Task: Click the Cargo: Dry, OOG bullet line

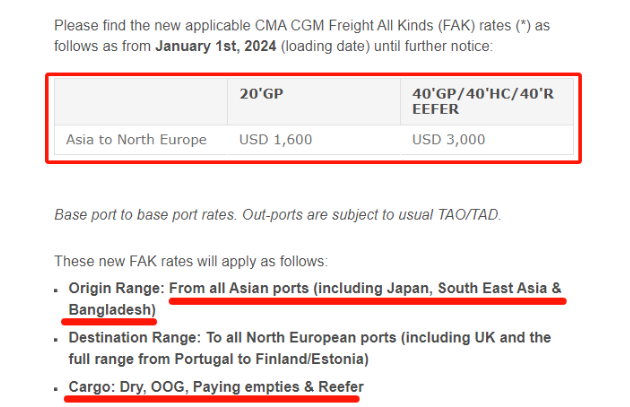Action: click(216, 387)
